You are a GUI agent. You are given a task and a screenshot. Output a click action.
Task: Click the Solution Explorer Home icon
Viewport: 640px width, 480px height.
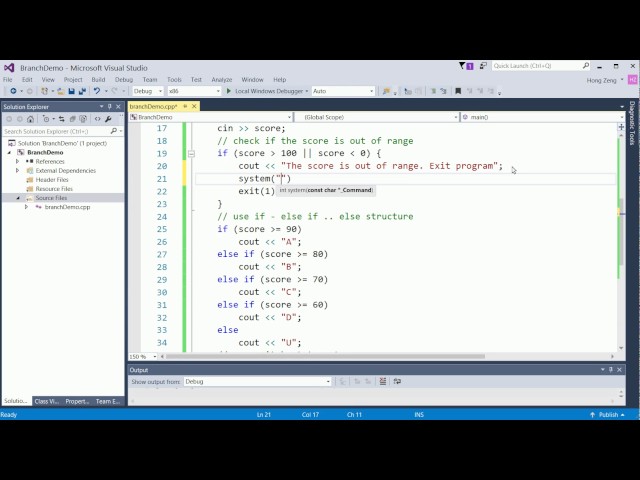pos(30,119)
